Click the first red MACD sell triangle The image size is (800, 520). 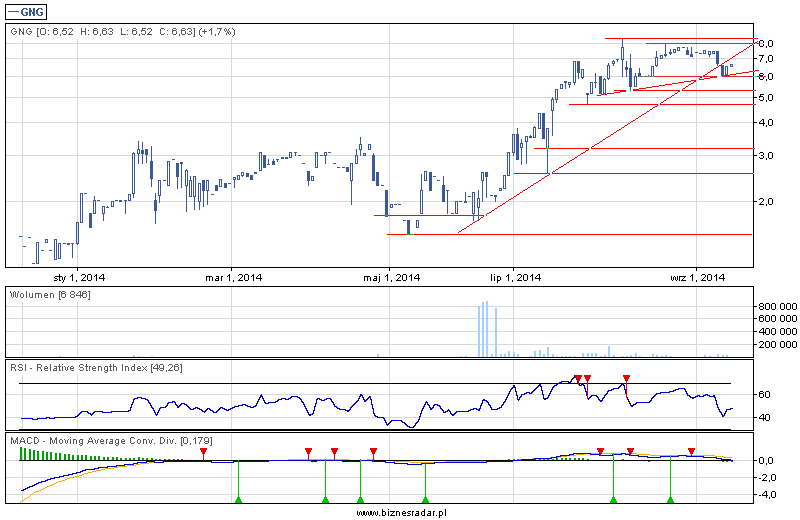tap(203, 452)
